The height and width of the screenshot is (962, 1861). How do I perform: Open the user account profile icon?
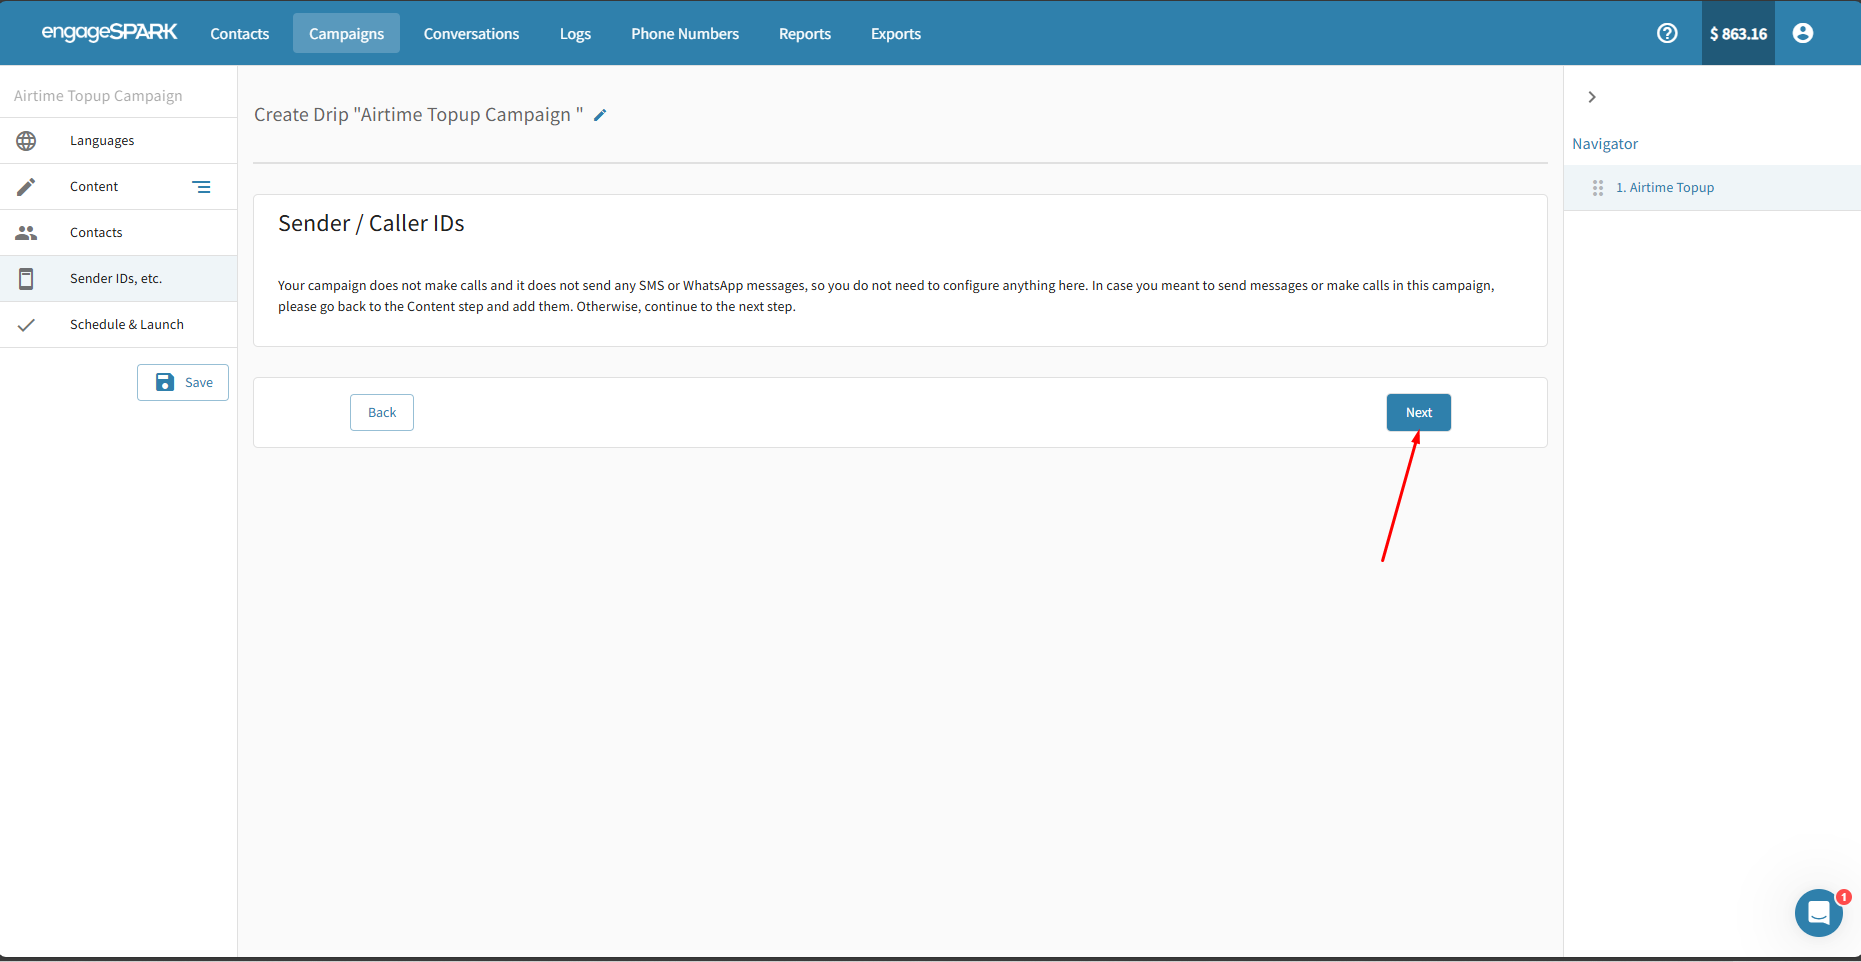pyautogui.click(x=1802, y=33)
